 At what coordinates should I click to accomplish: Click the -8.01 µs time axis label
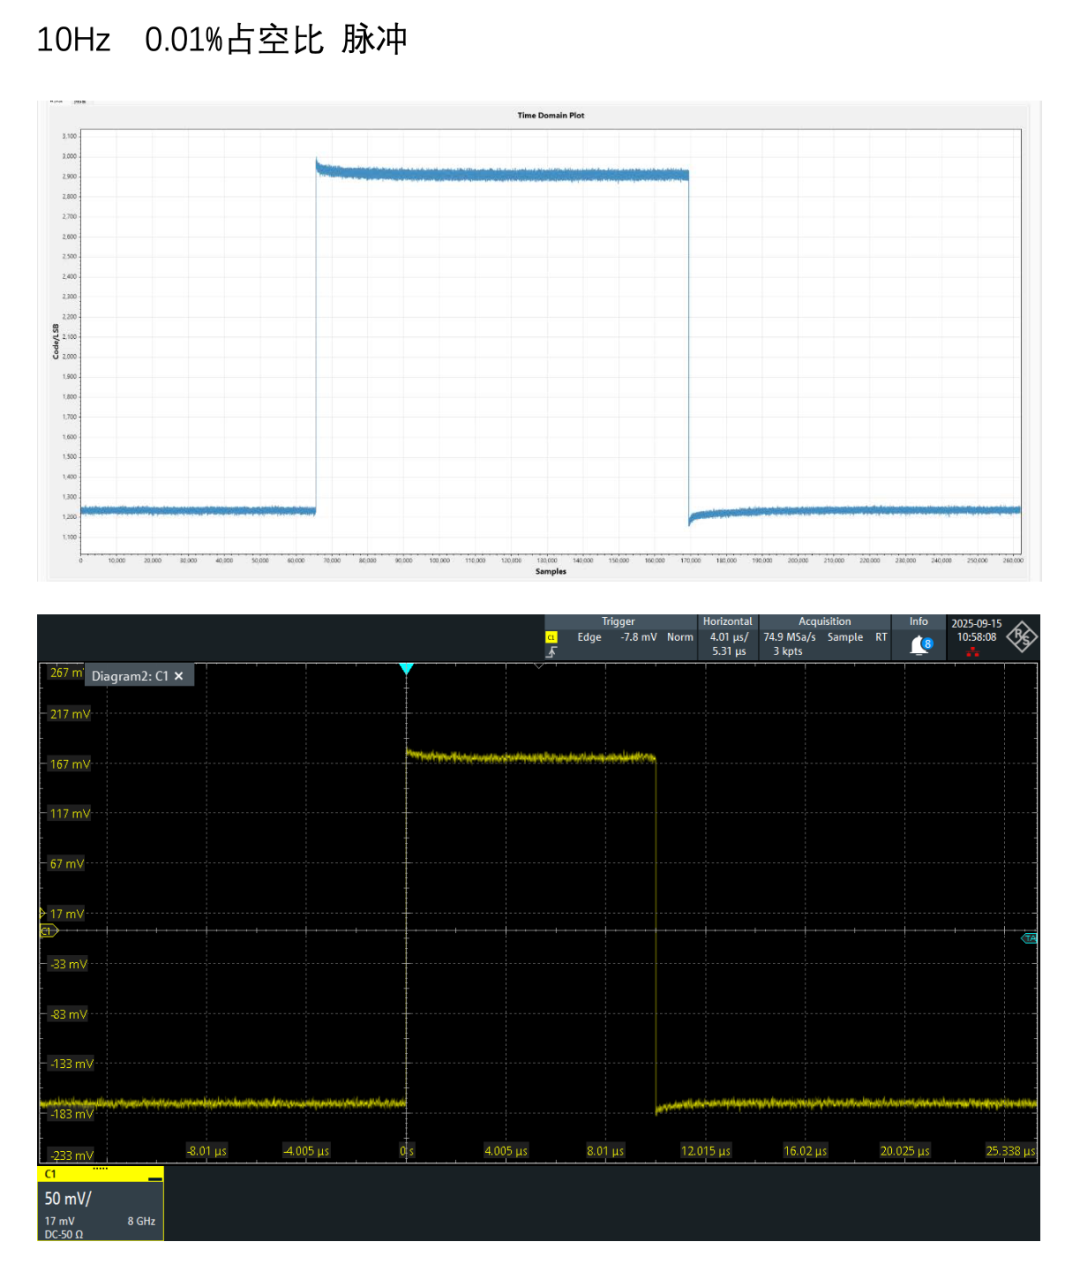tap(206, 1151)
